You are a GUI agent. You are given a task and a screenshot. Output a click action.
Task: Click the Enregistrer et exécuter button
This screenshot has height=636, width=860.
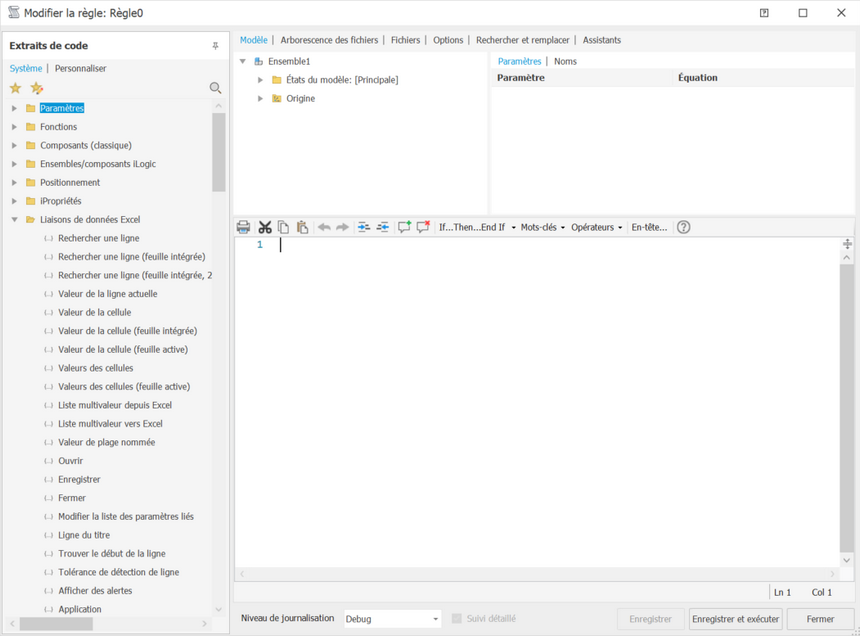[736, 618]
